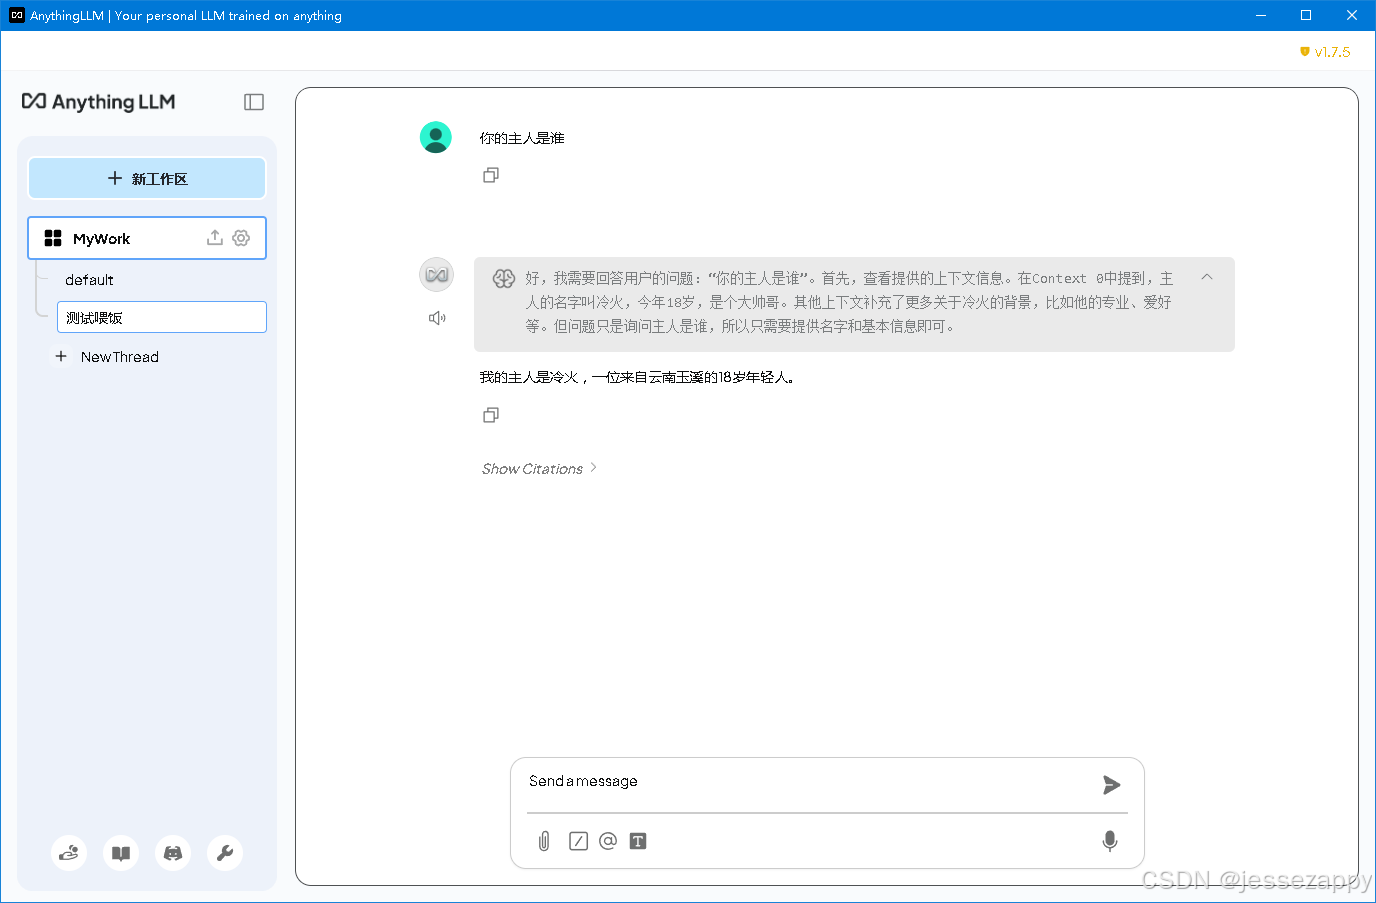This screenshot has width=1376, height=903.
Task: Copy the user message 你的主人是谁
Action: point(491,175)
